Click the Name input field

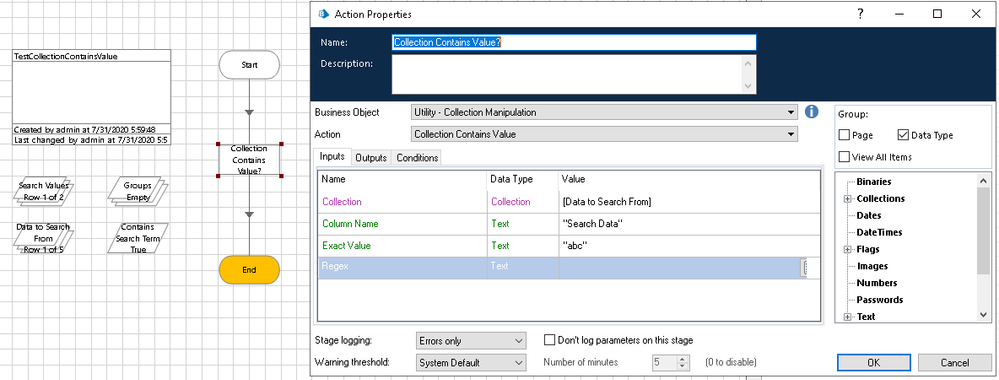coord(573,43)
